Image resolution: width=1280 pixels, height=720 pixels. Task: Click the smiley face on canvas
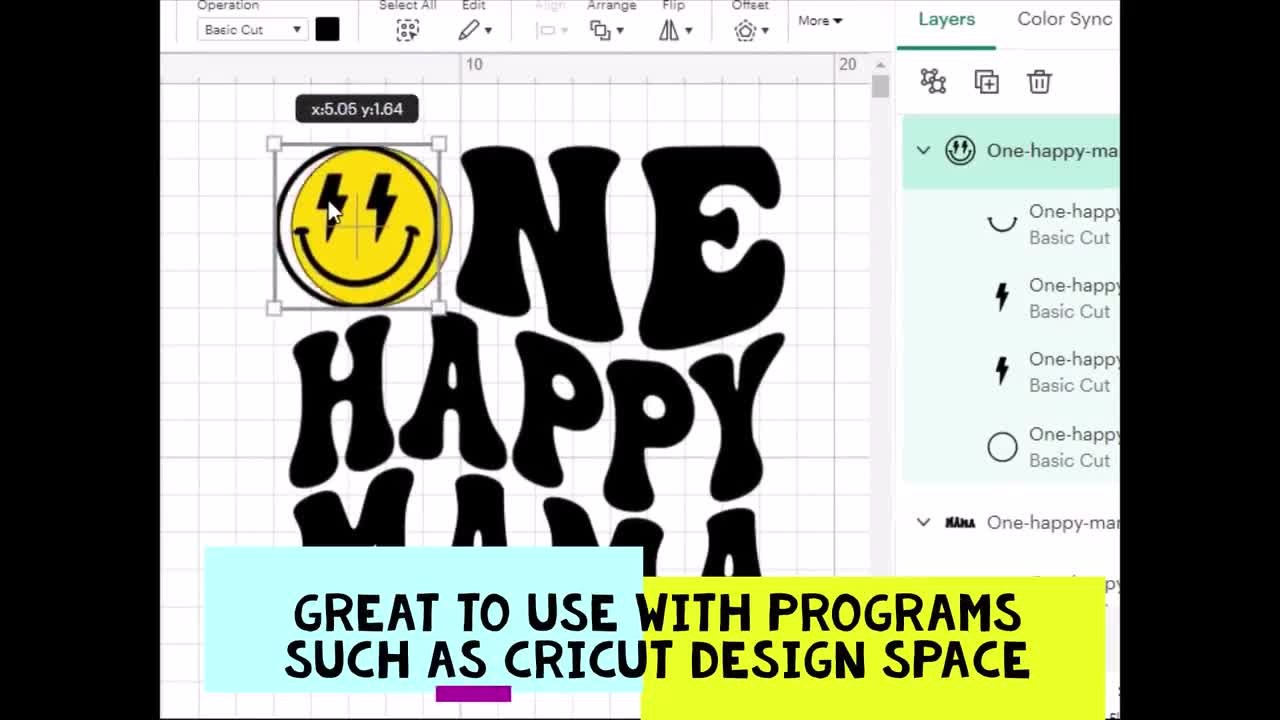[x=362, y=226]
